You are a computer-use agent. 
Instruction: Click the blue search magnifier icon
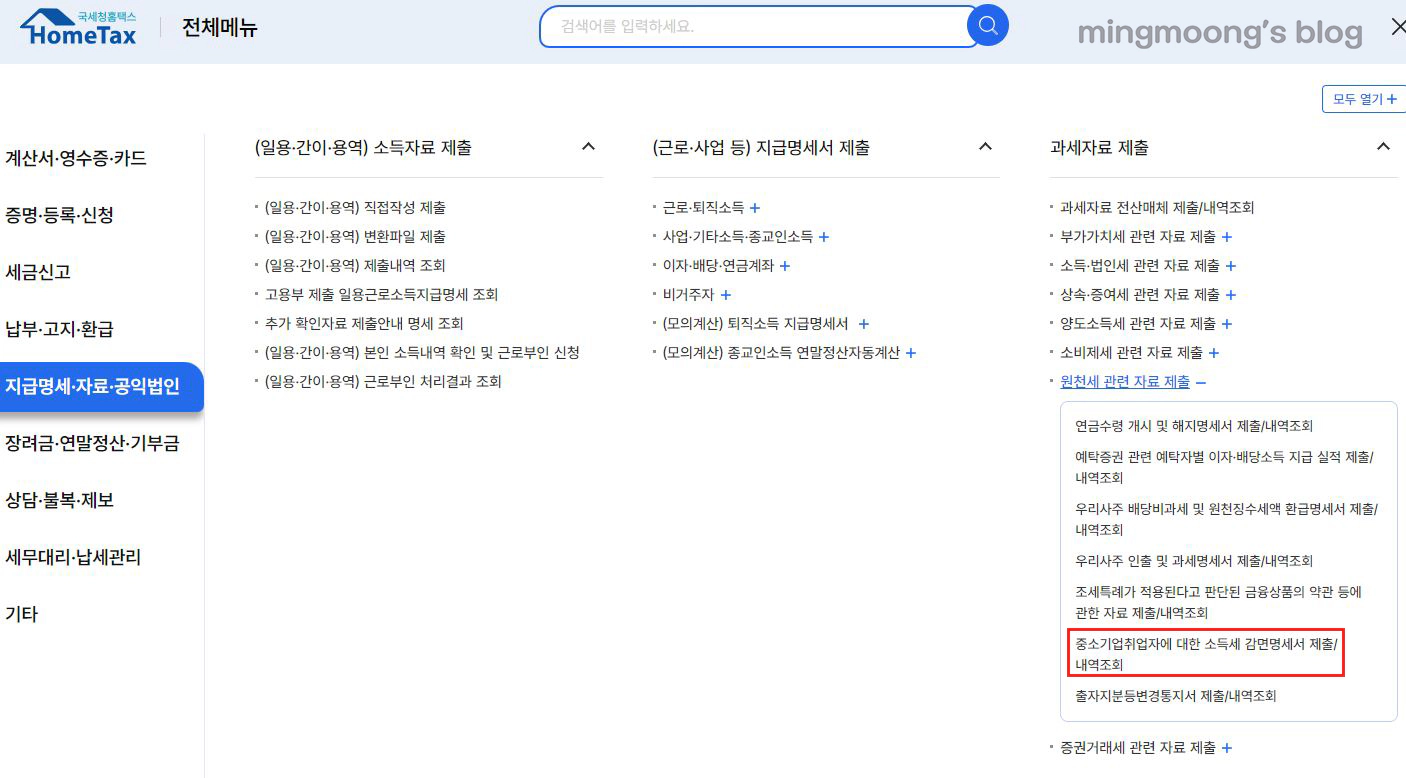point(986,26)
